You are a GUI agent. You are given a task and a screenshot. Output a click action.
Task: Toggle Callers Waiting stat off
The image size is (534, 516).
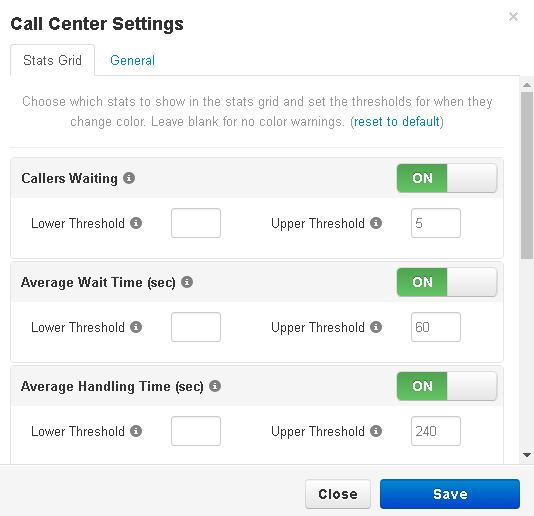coord(447,178)
